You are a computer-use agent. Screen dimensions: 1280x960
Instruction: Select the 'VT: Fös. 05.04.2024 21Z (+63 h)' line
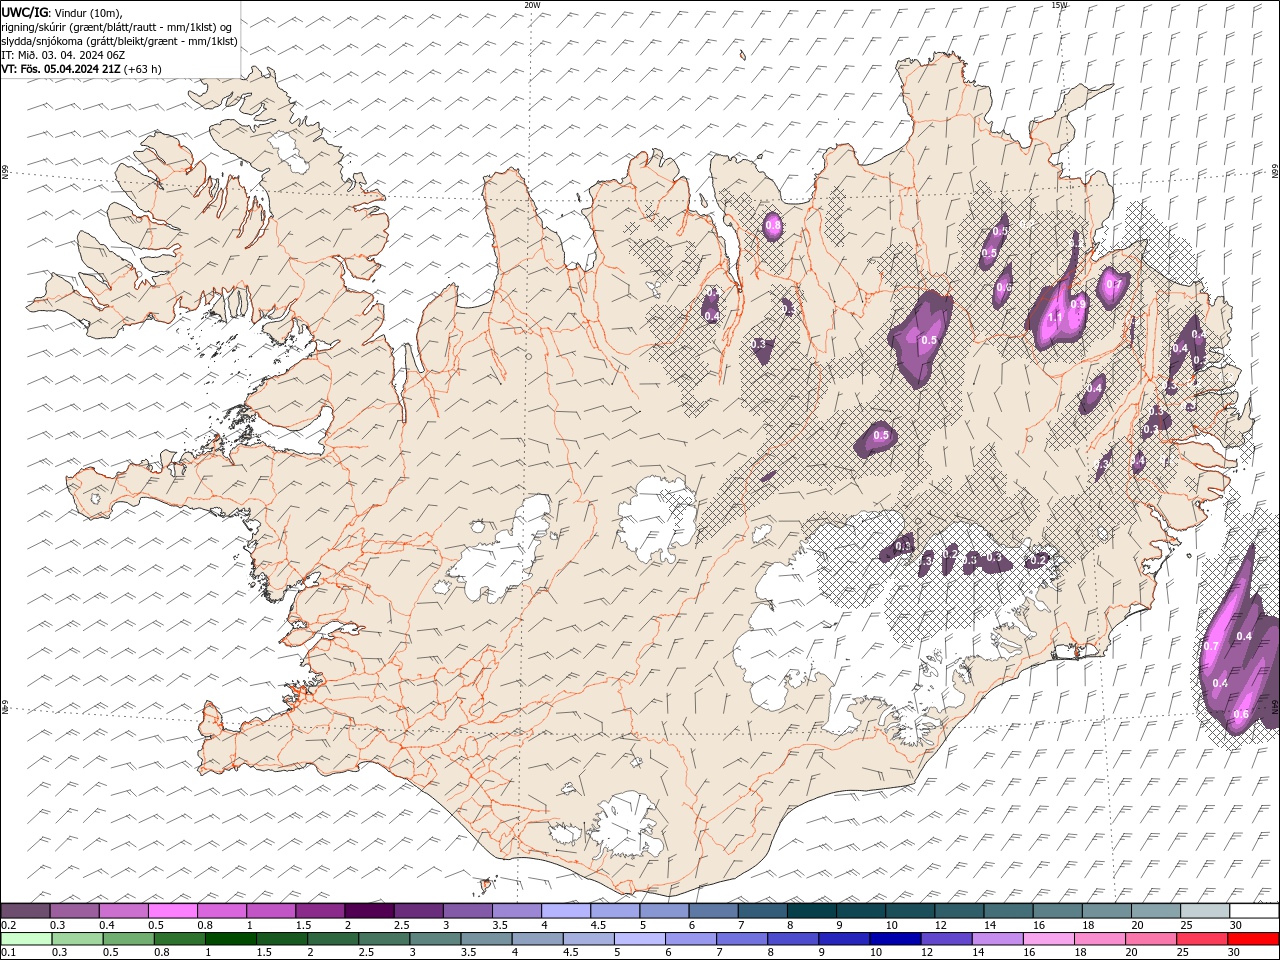[x=82, y=69]
